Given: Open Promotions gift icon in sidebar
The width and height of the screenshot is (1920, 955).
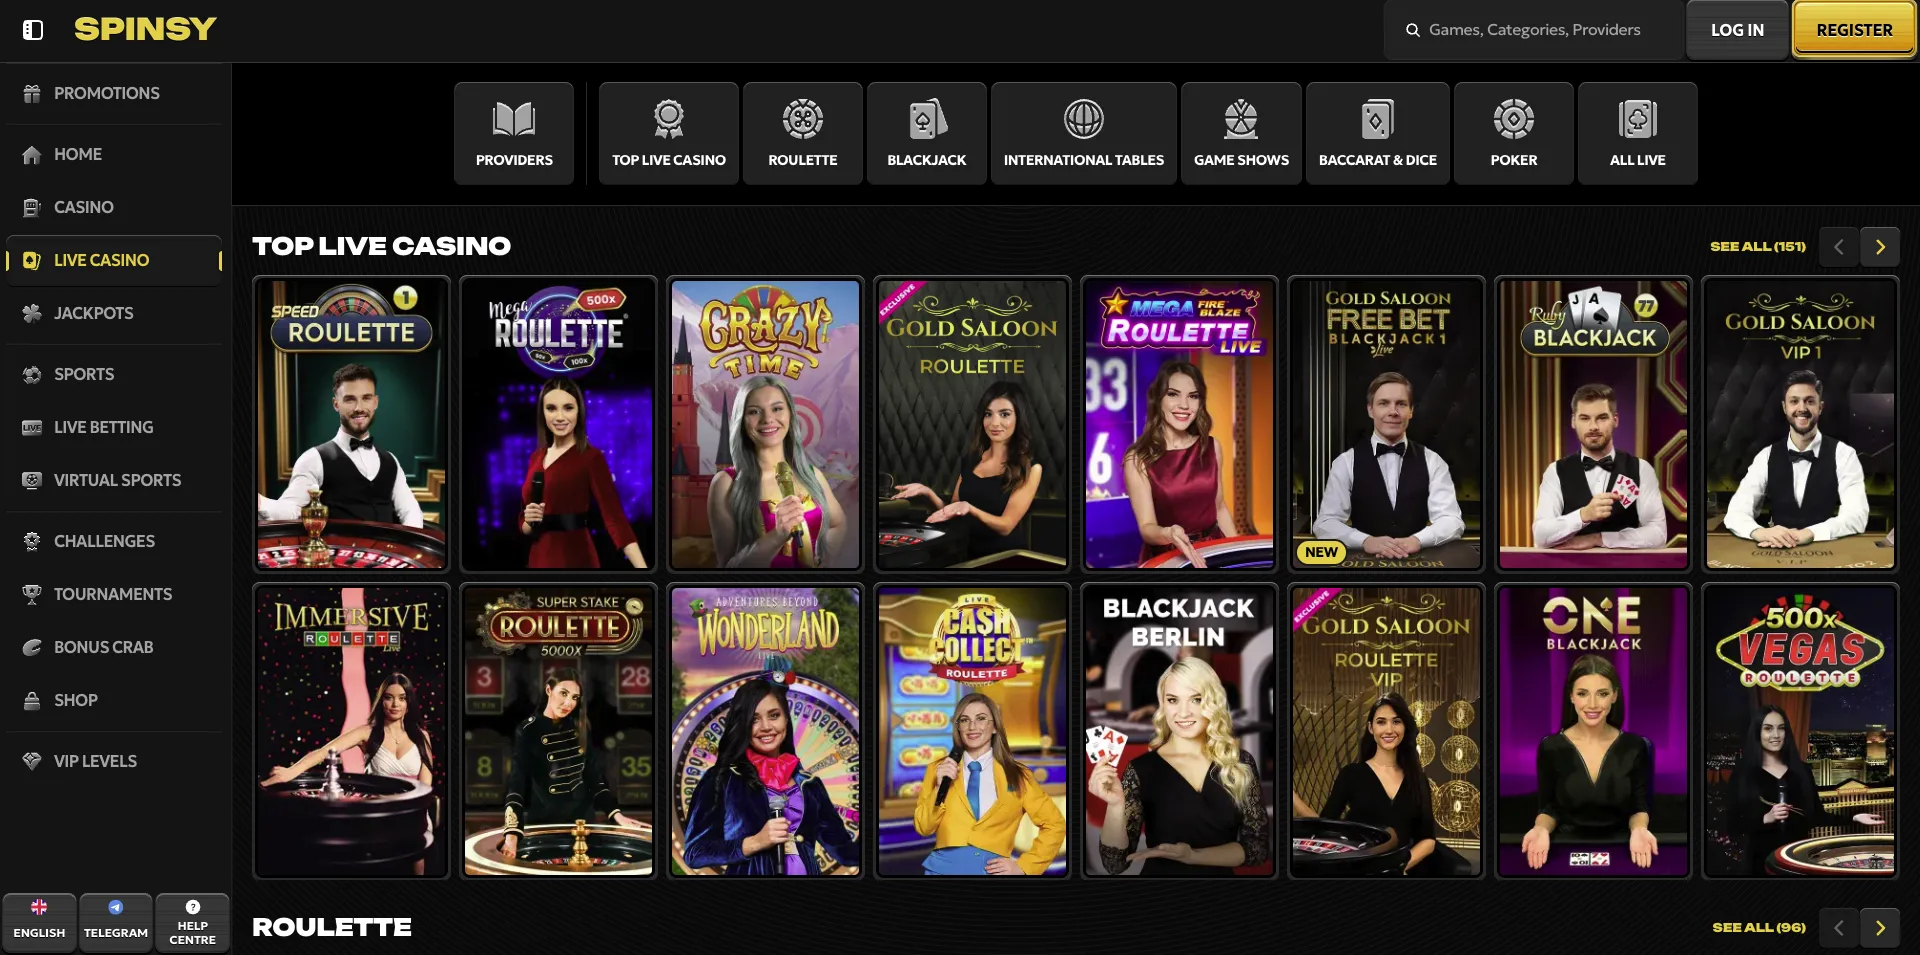Looking at the screenshot, I should [x=32, y=93].
